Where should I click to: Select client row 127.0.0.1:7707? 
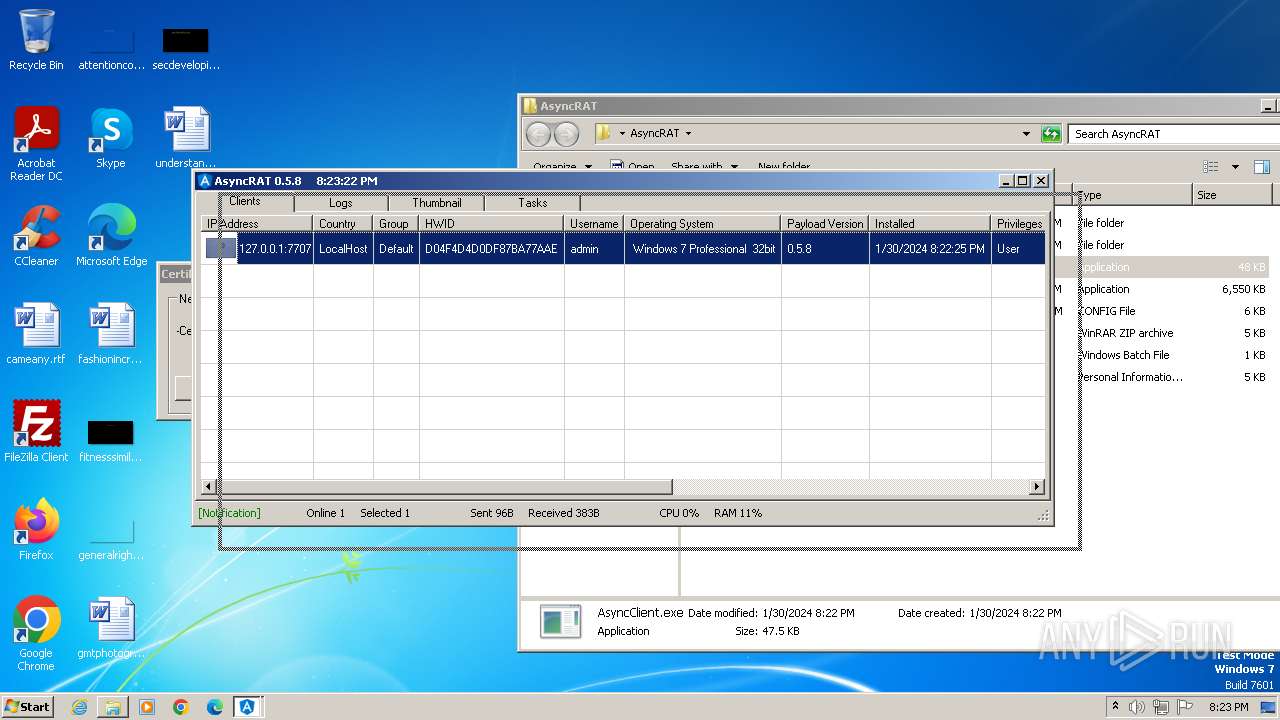[x=624, y=249]
